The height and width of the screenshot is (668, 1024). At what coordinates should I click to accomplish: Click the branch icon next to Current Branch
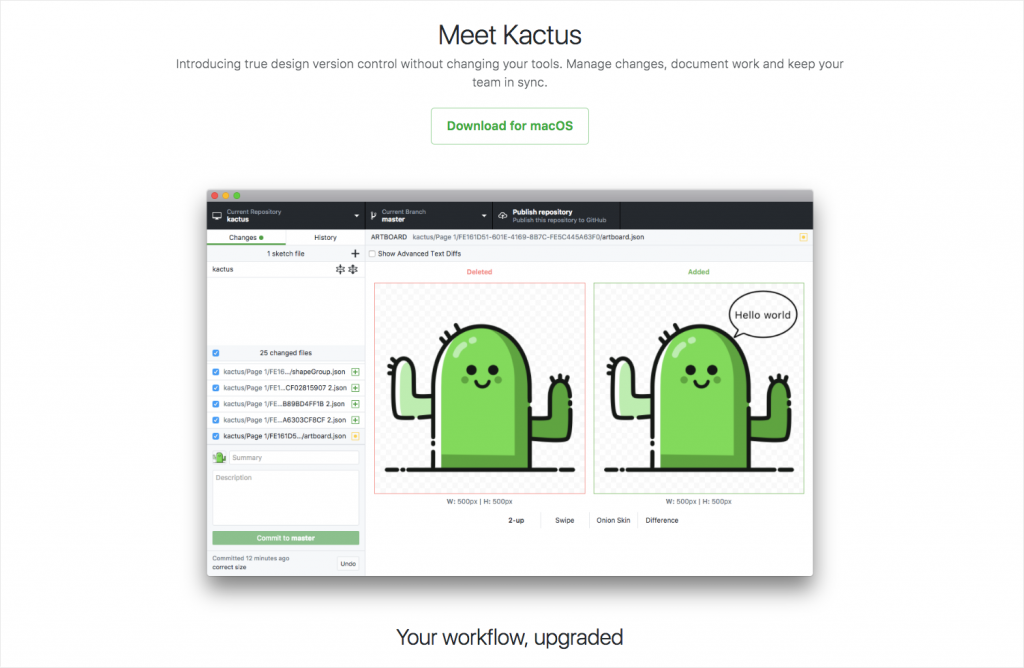[374, 215]
